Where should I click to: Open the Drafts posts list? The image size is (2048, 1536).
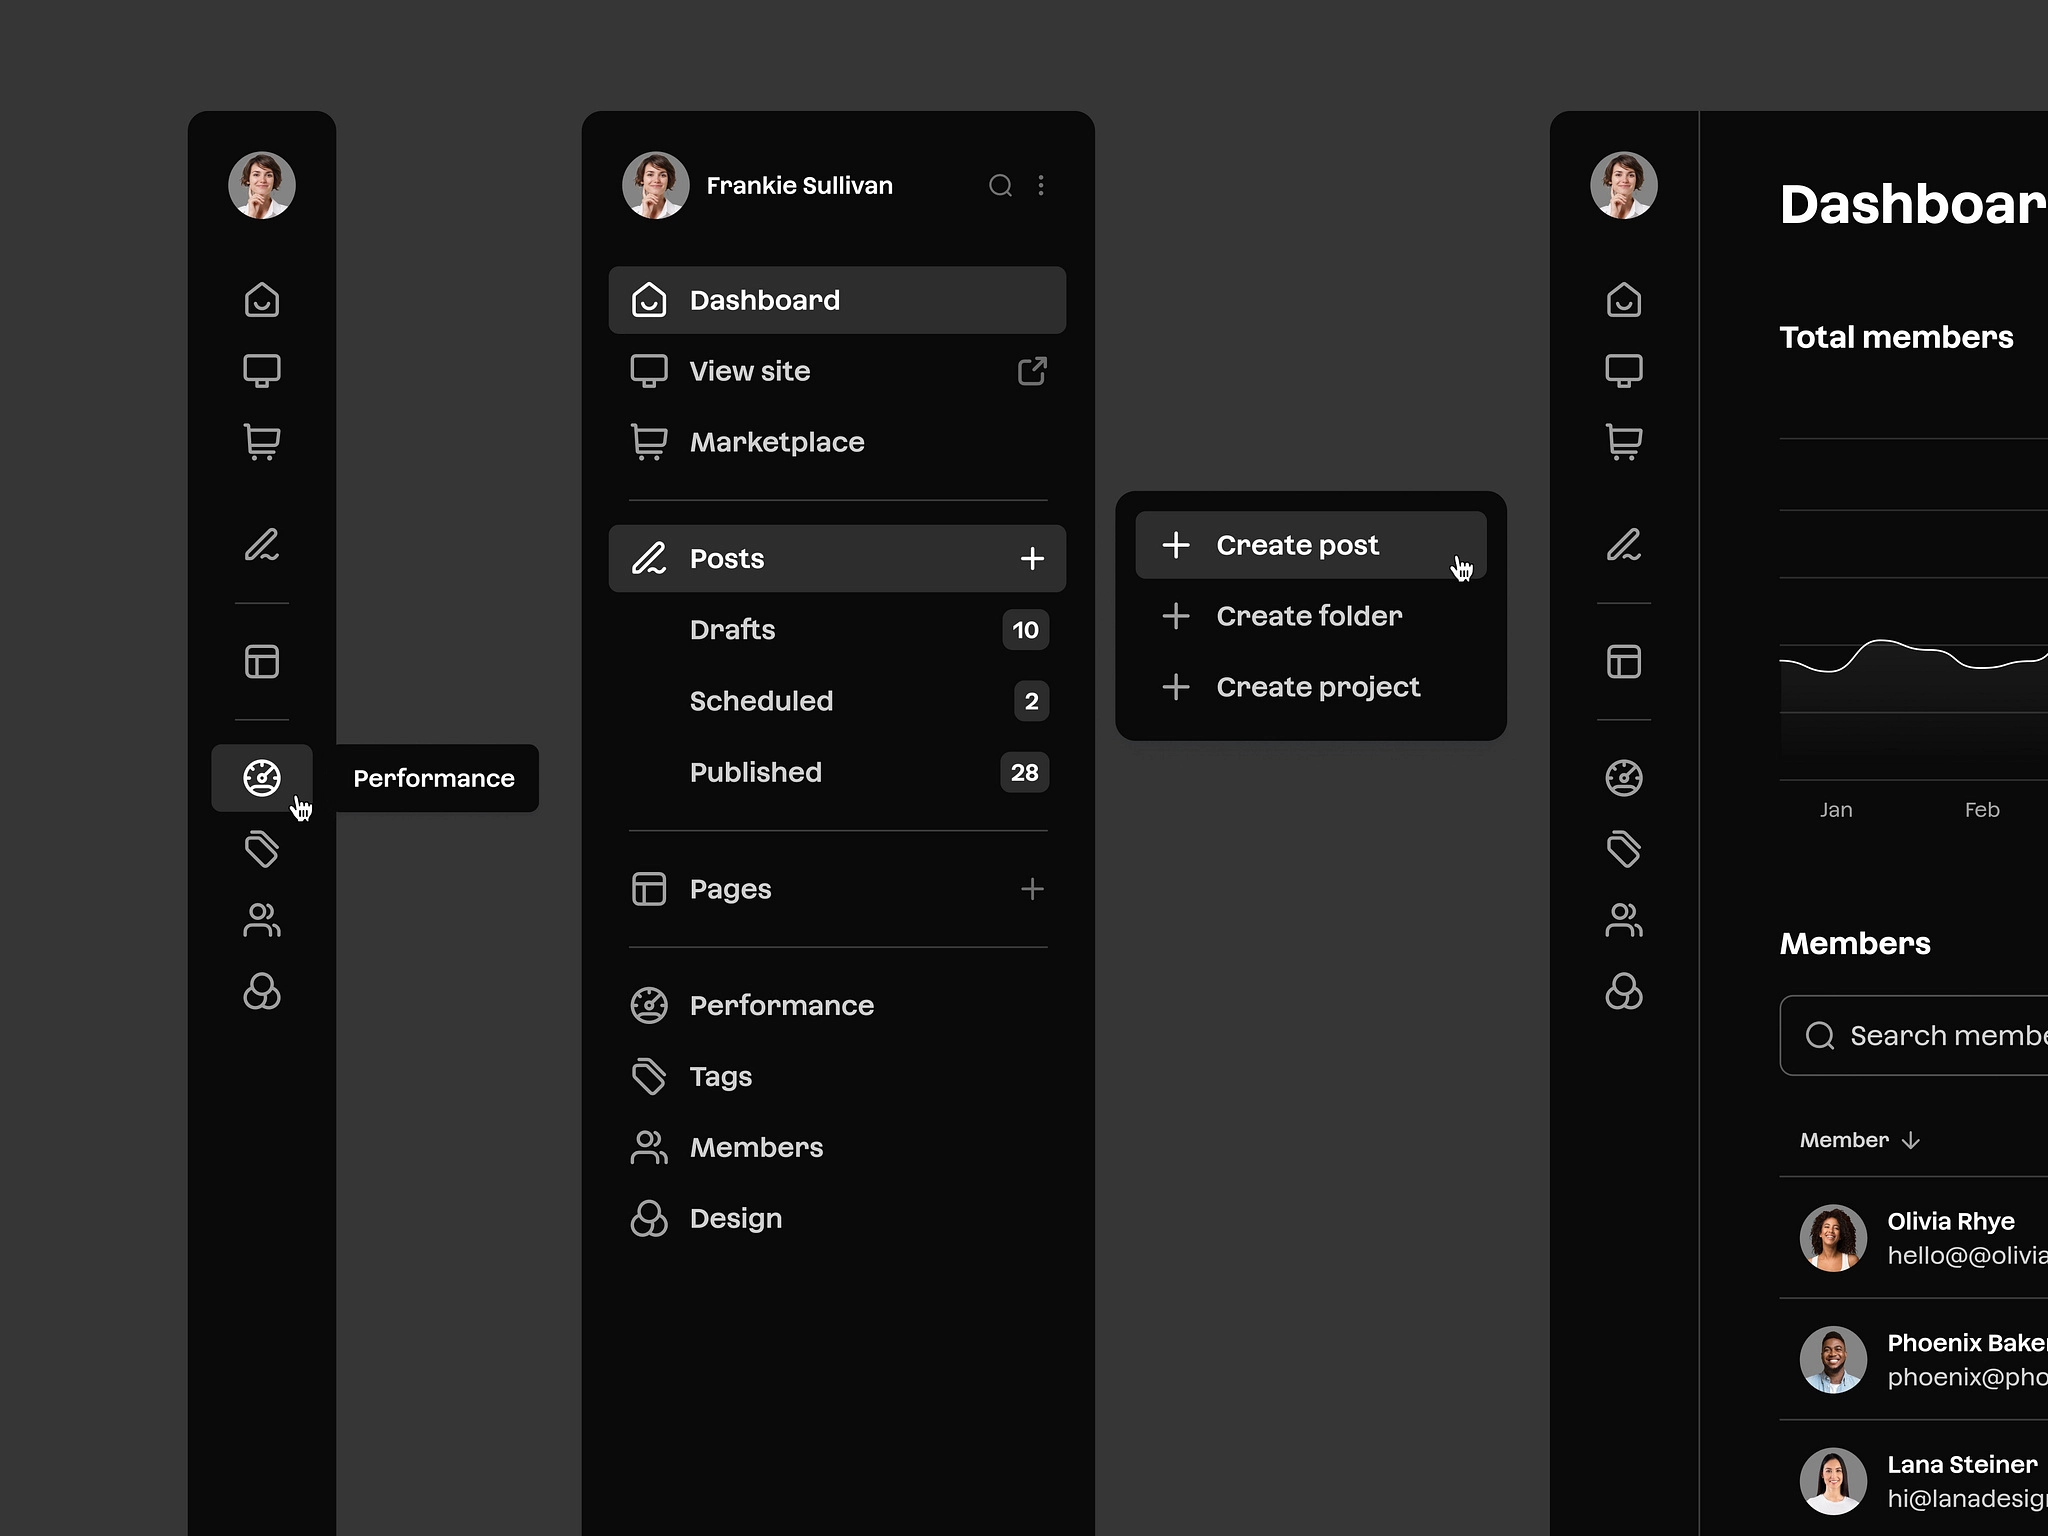click(x=733, y=630)
